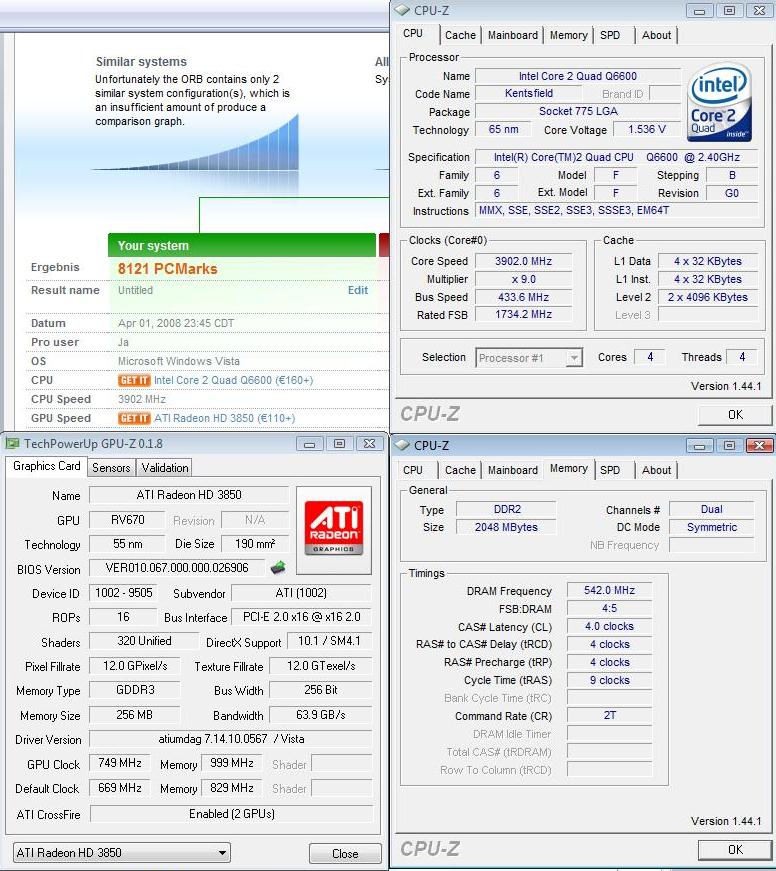
Task: Click the GET IT badge beside Intel Core 2 Quad
Action: [x=134, y=381]
